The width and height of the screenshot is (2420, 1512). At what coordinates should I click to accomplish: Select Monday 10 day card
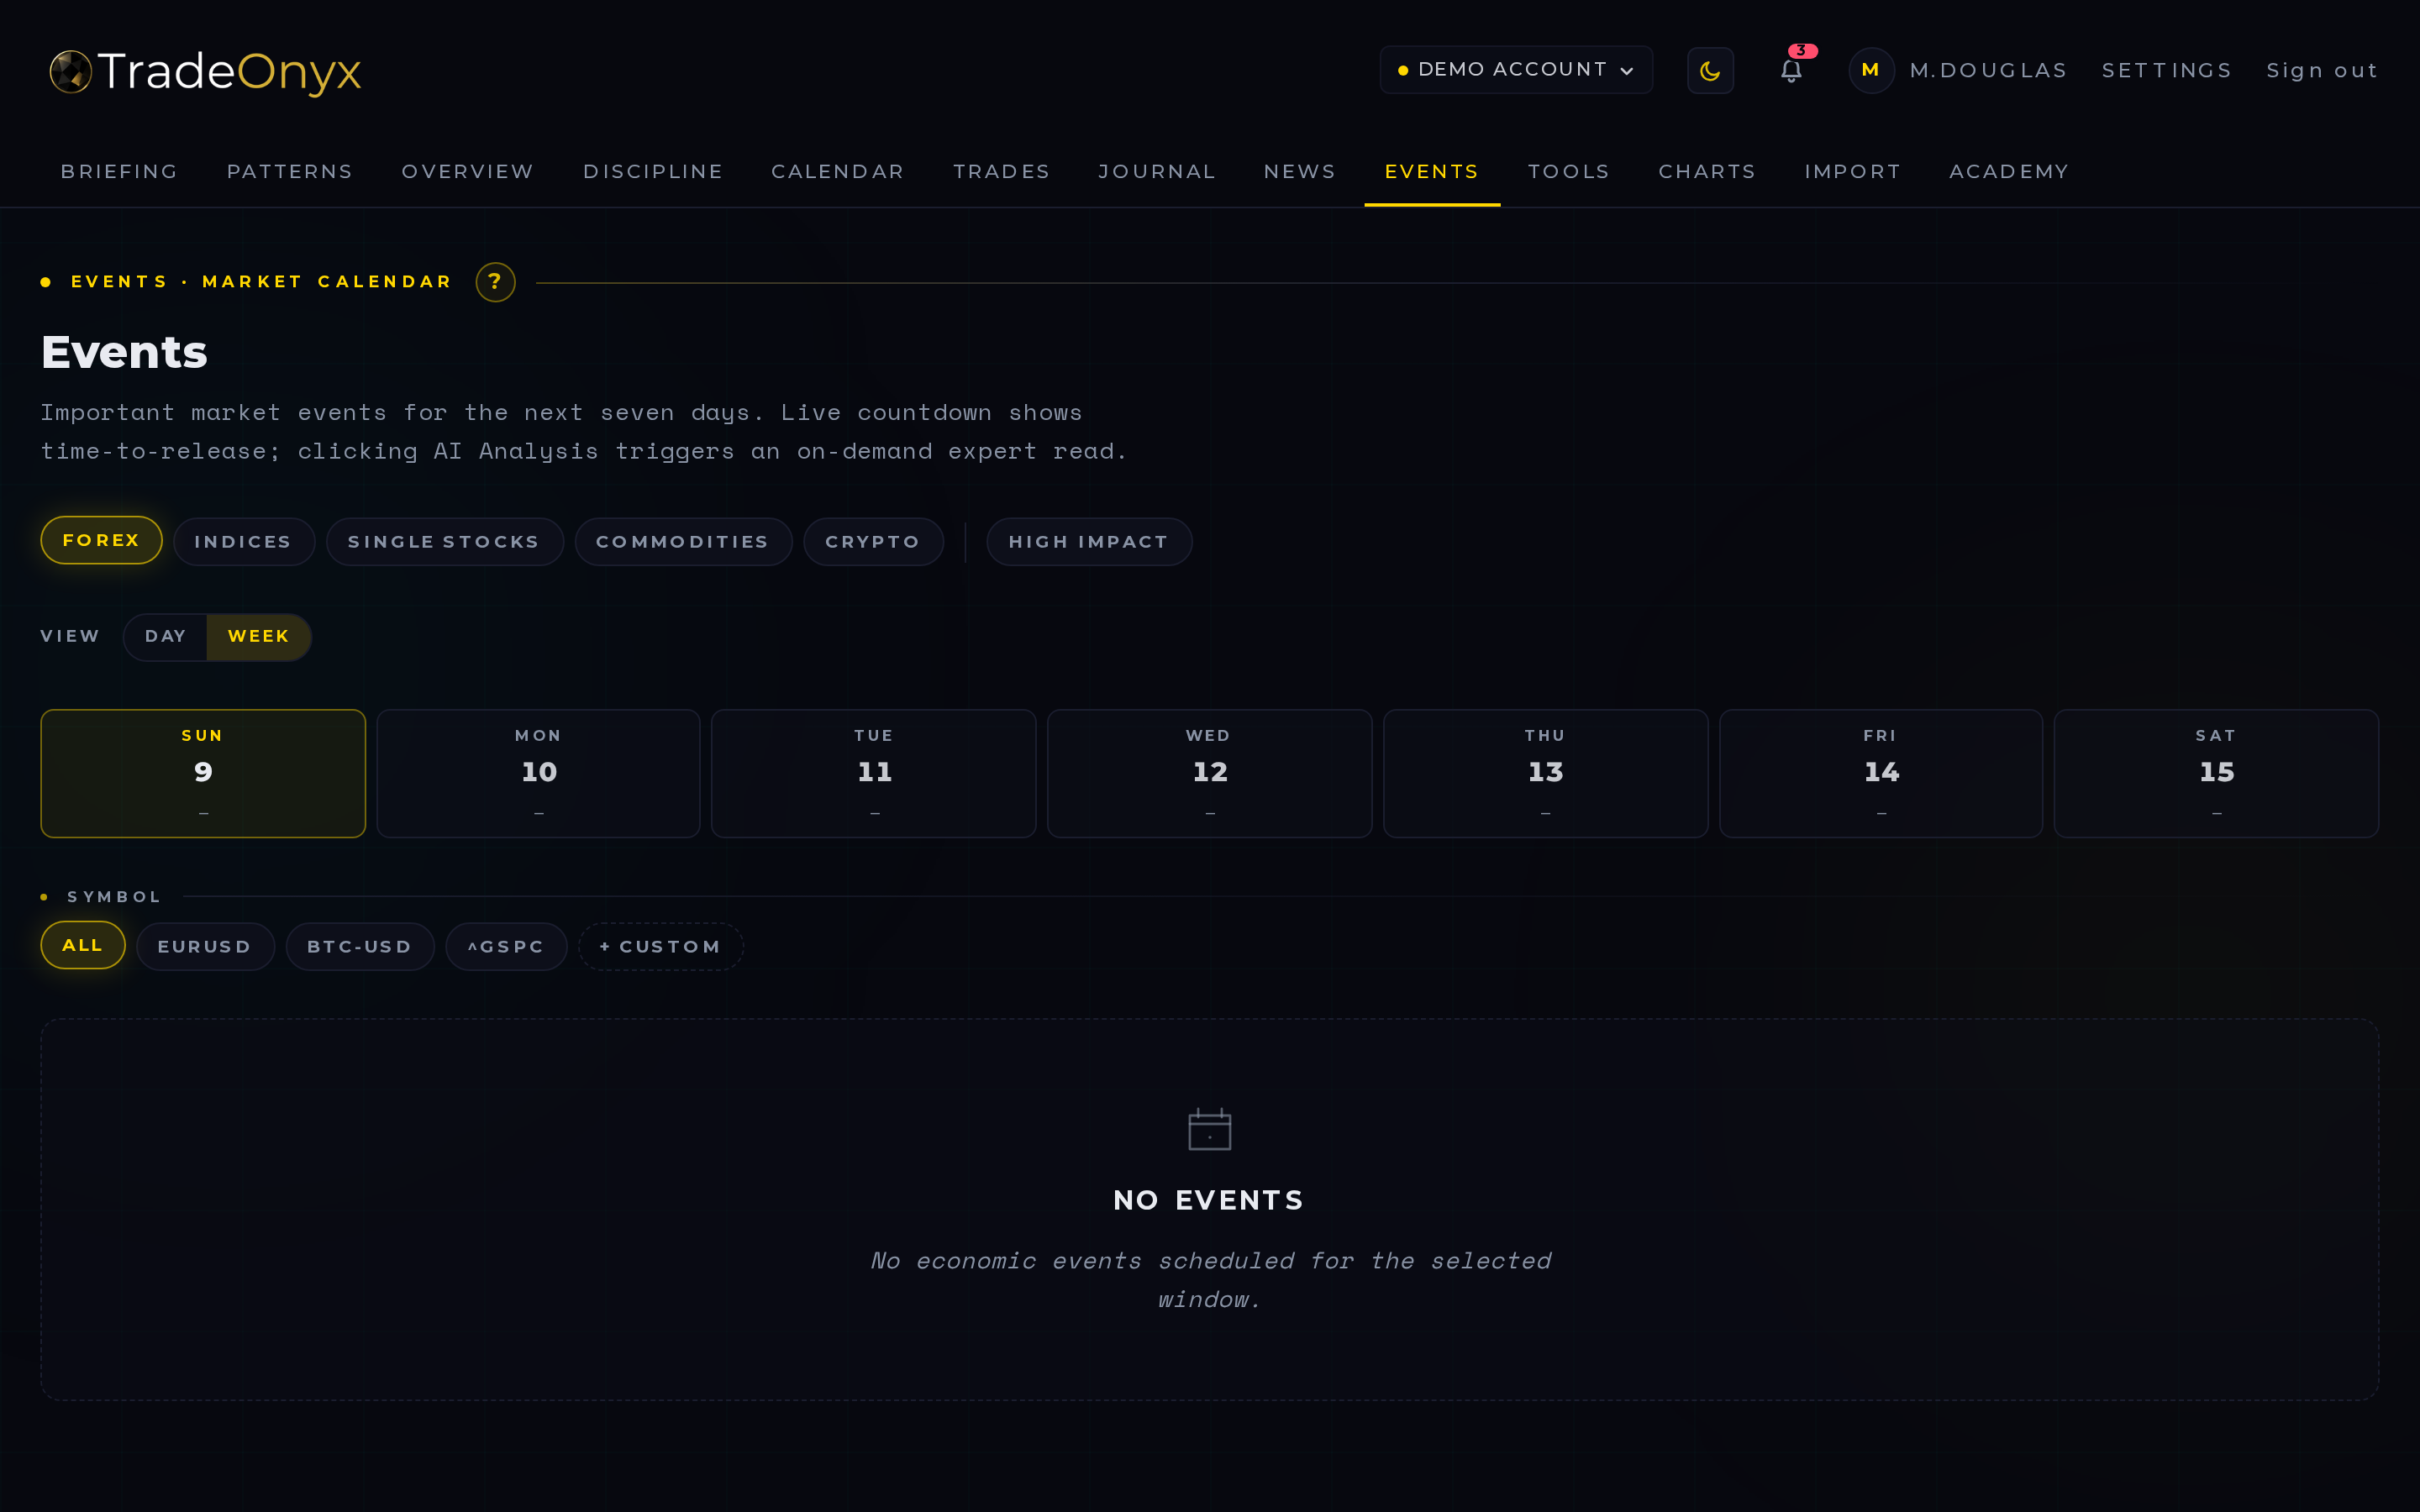pyautogui.click(x=538, y=773)
